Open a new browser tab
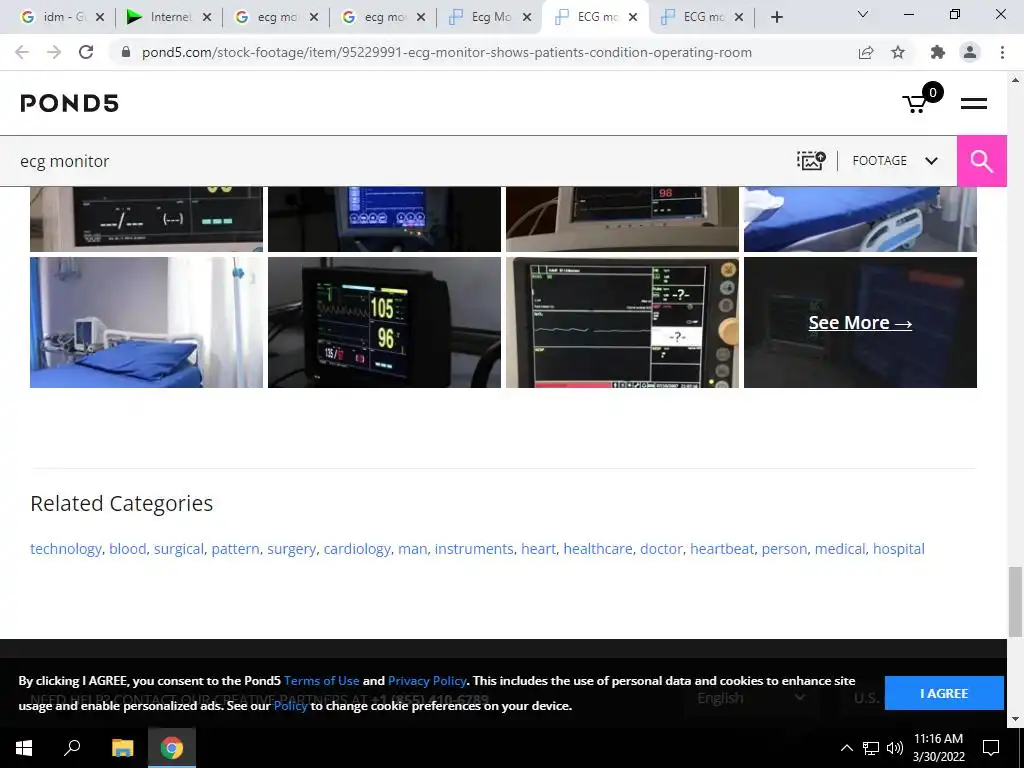 coord(776,17)
